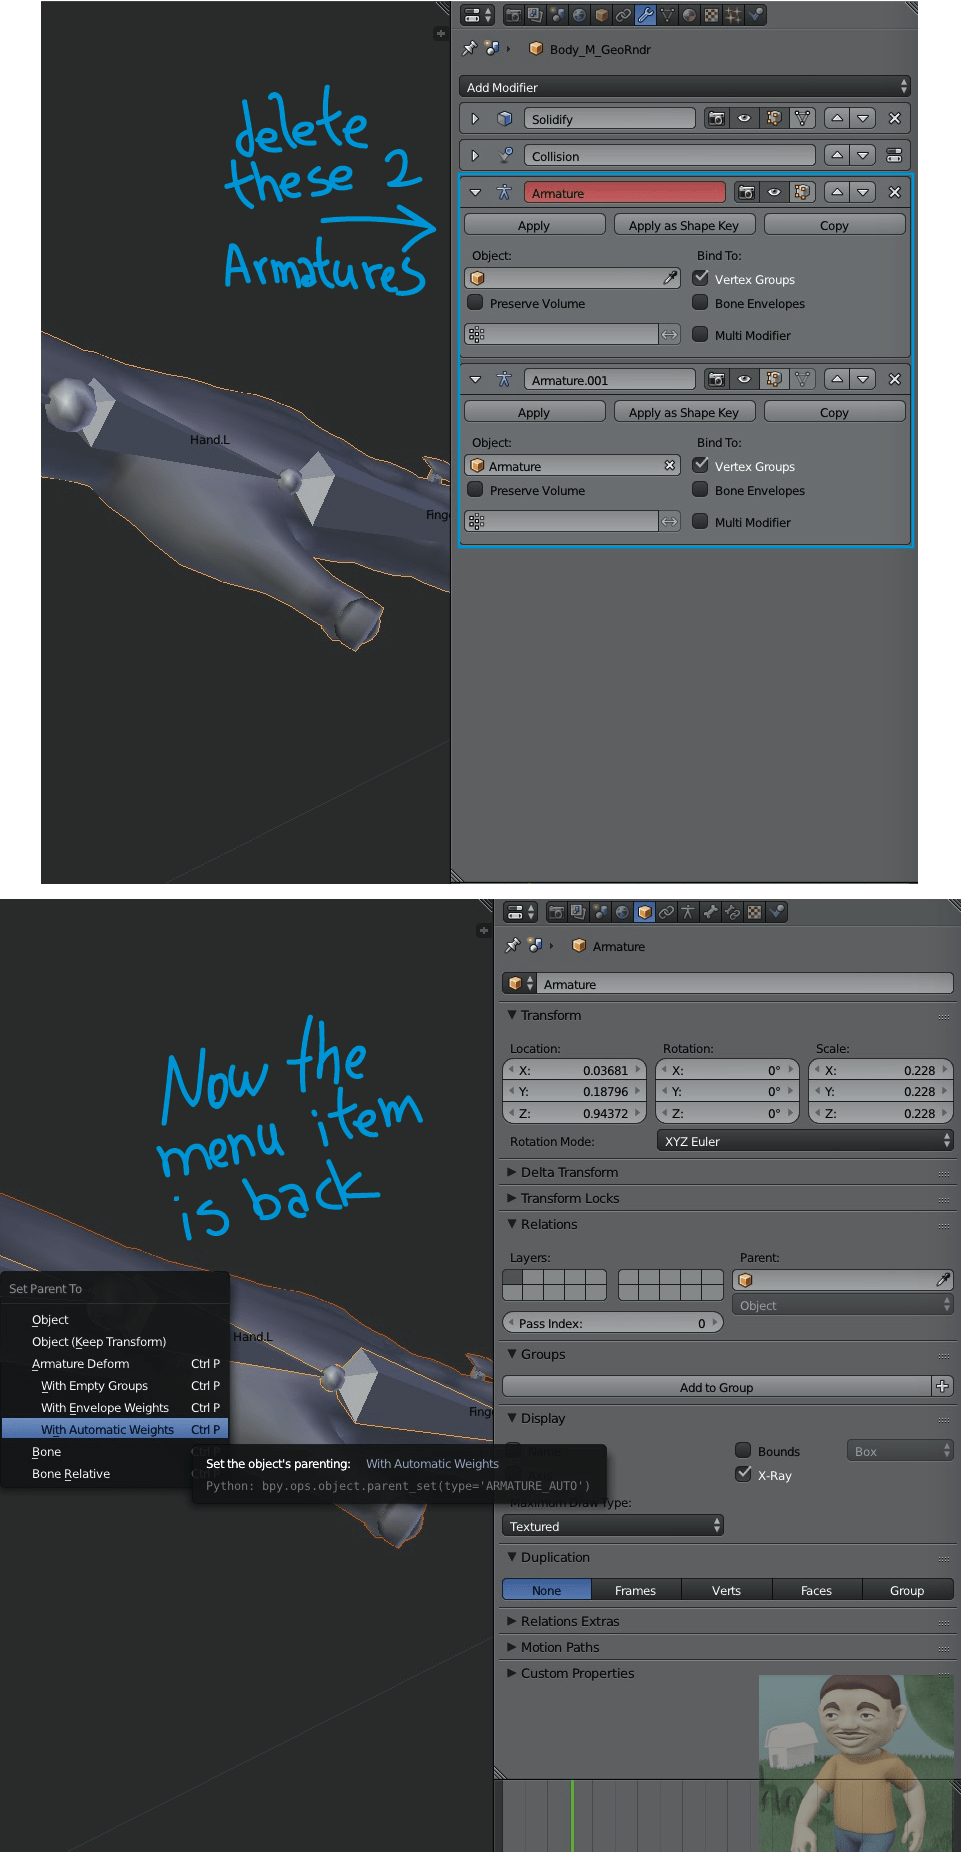
Task: Enable Preserve Volume in red Armature modifier
Action: (476, 303)
